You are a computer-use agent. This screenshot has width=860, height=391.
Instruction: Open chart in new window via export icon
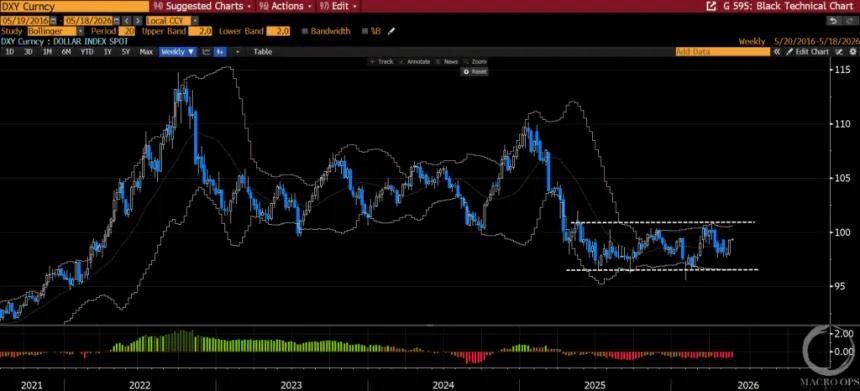(711, 6)
